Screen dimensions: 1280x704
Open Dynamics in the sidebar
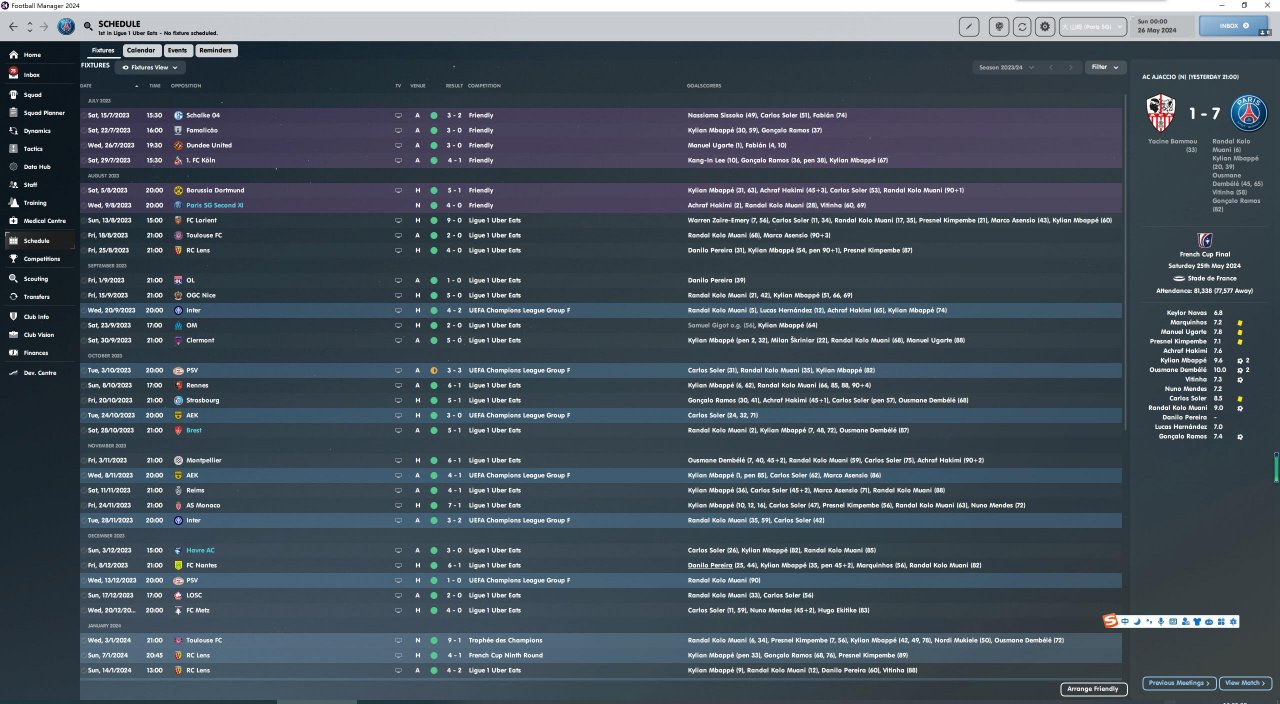(x=36, y=131)
